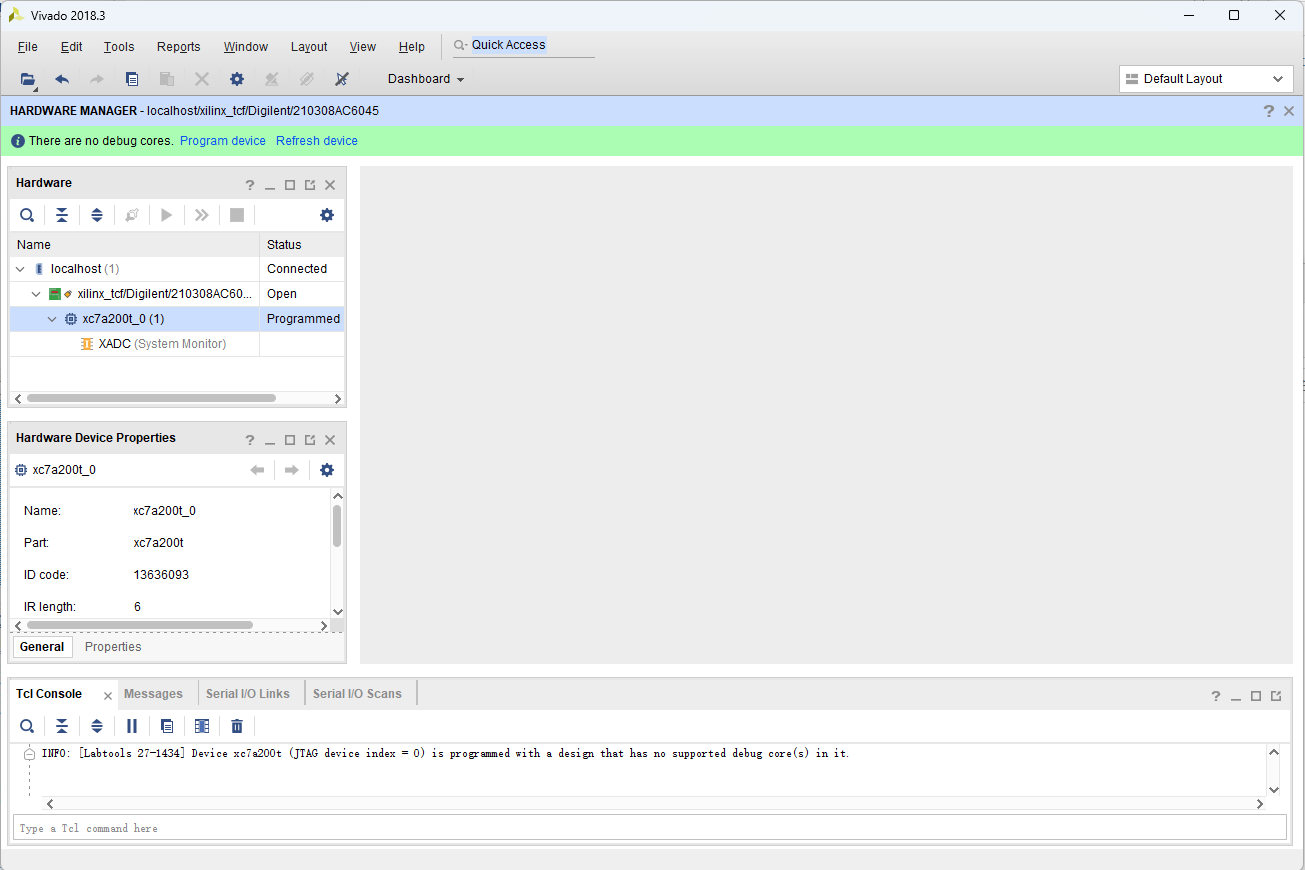Image resolution: width=1305 pixels, height=870 pixels.
Task: Go forward in Hardware Device Properties
Action: pyautogui.click(x=291, y=470)
